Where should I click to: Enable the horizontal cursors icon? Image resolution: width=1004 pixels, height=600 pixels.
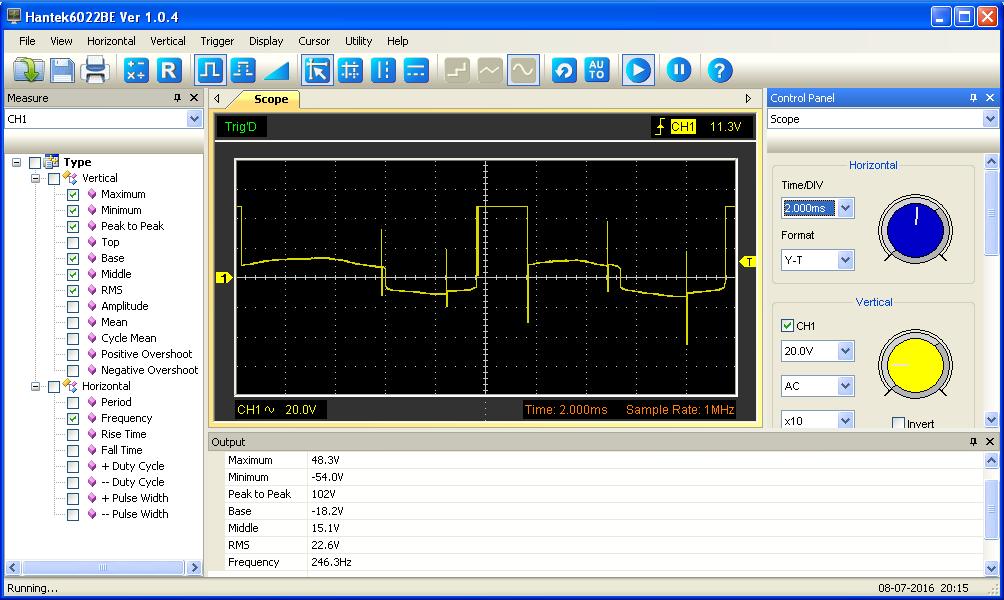[416, 70]
